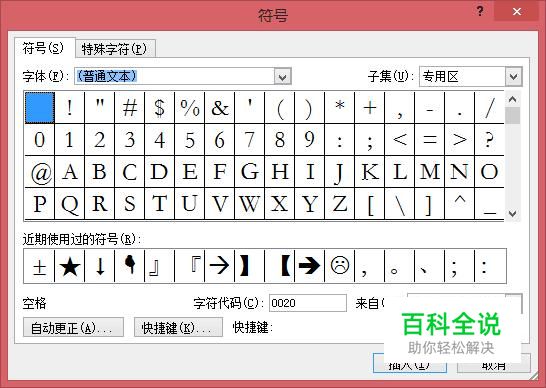This screenshot has width=546, height=388.
Task: Open the 字体 font dropdown
Action: pos(282,76)
